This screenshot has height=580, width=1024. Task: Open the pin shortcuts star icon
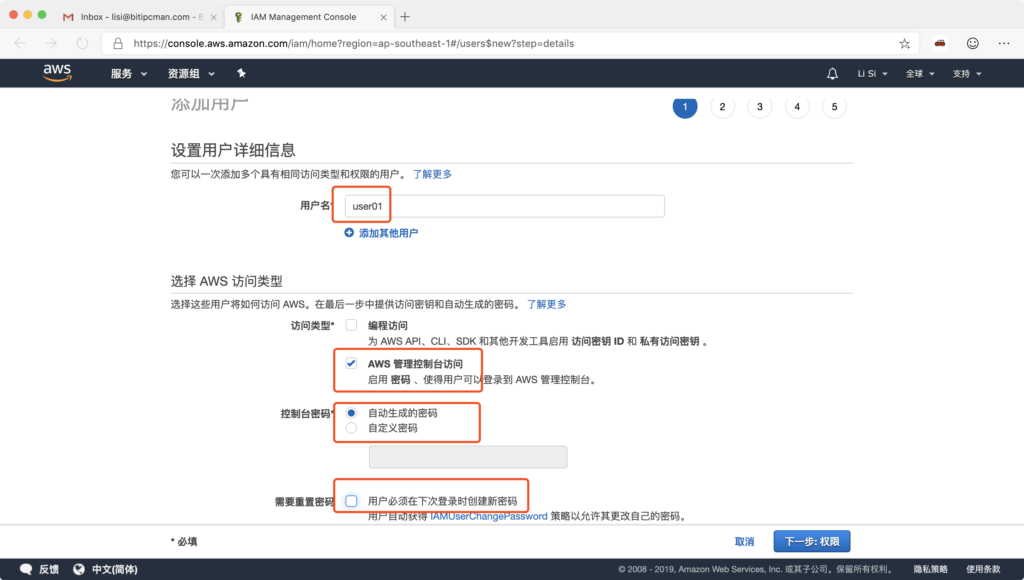tap(241, 73)
